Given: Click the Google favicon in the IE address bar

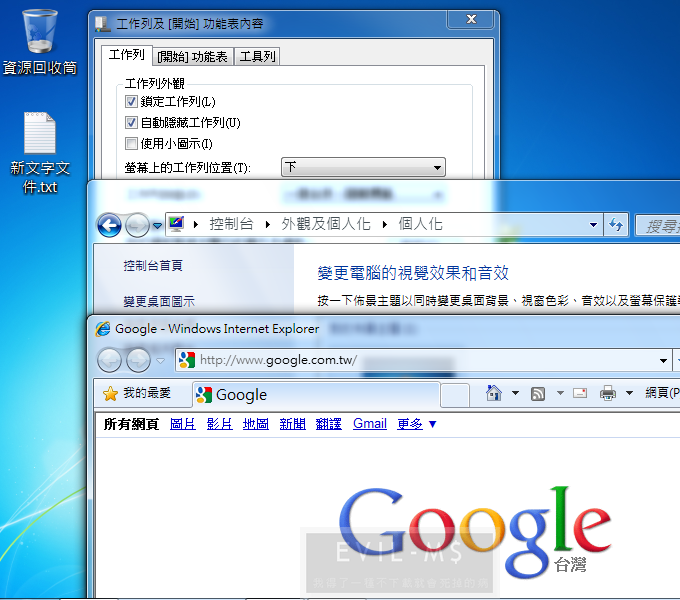Looking at the screenshot, I should pos(187,360).
